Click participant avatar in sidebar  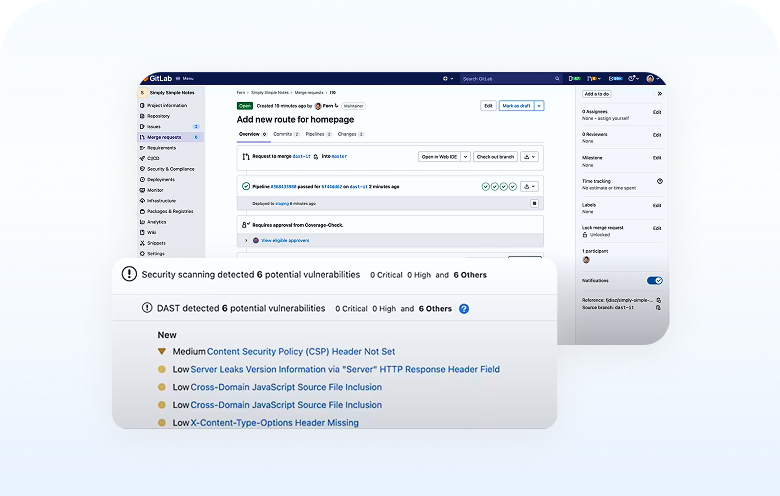pyautogui.click(x=586, y=260)
